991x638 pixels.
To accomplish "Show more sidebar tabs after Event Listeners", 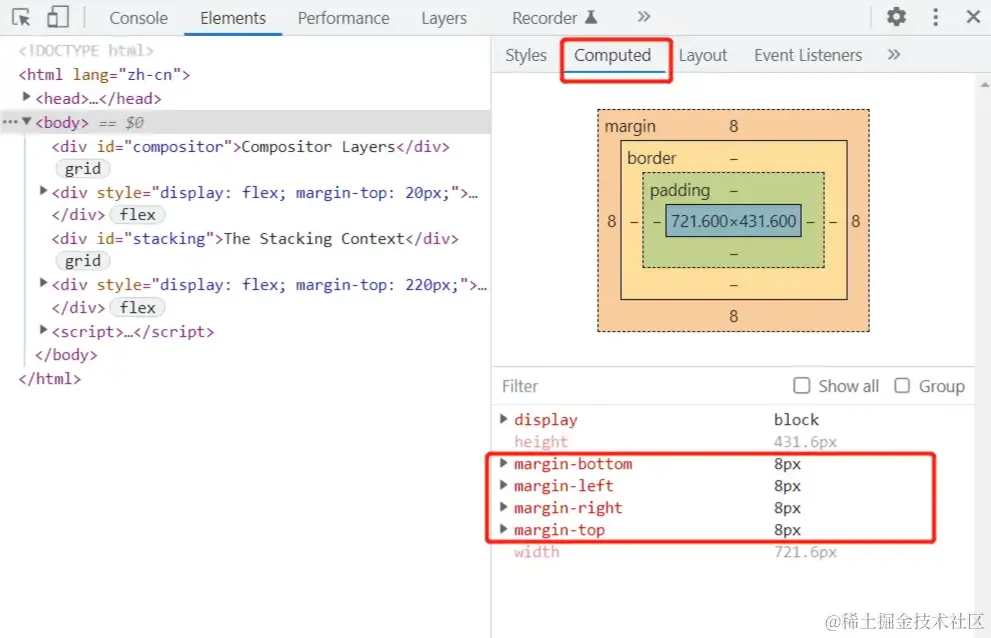I will (893, 55).
